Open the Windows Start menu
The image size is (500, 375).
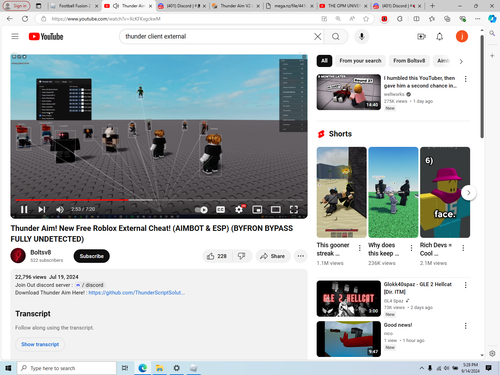(x=8, y=368)
